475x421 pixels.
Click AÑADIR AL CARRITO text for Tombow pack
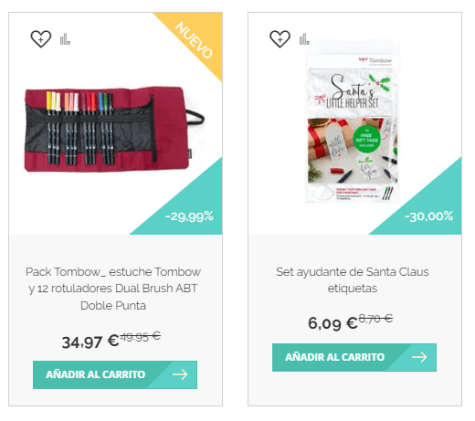pyautogui.click(x=95, y=375)
